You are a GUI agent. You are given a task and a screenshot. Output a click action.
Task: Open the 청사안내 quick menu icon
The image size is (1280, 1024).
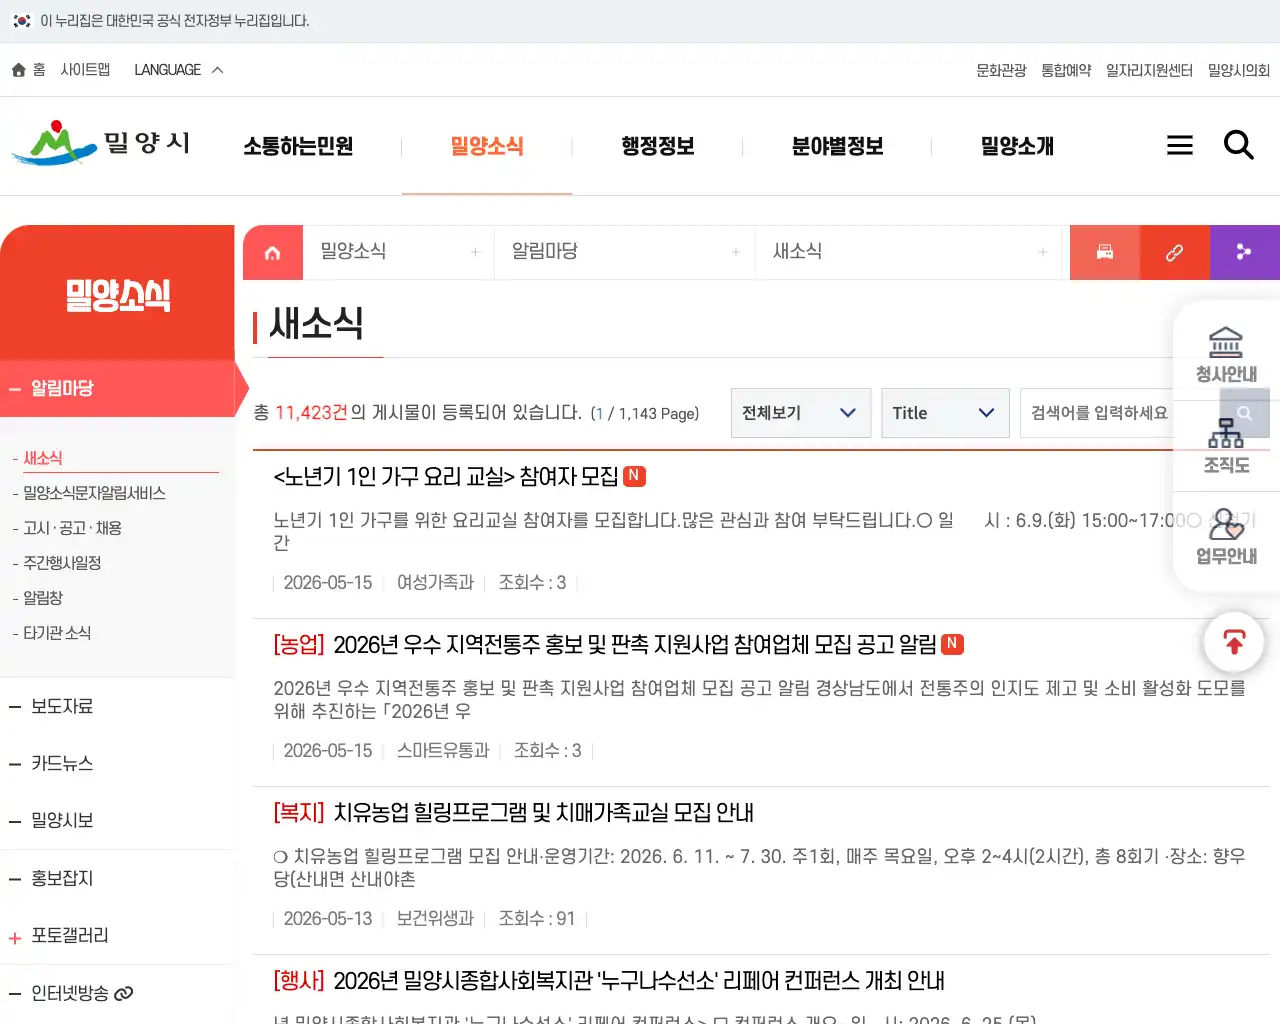click(x=1226, y=355)
